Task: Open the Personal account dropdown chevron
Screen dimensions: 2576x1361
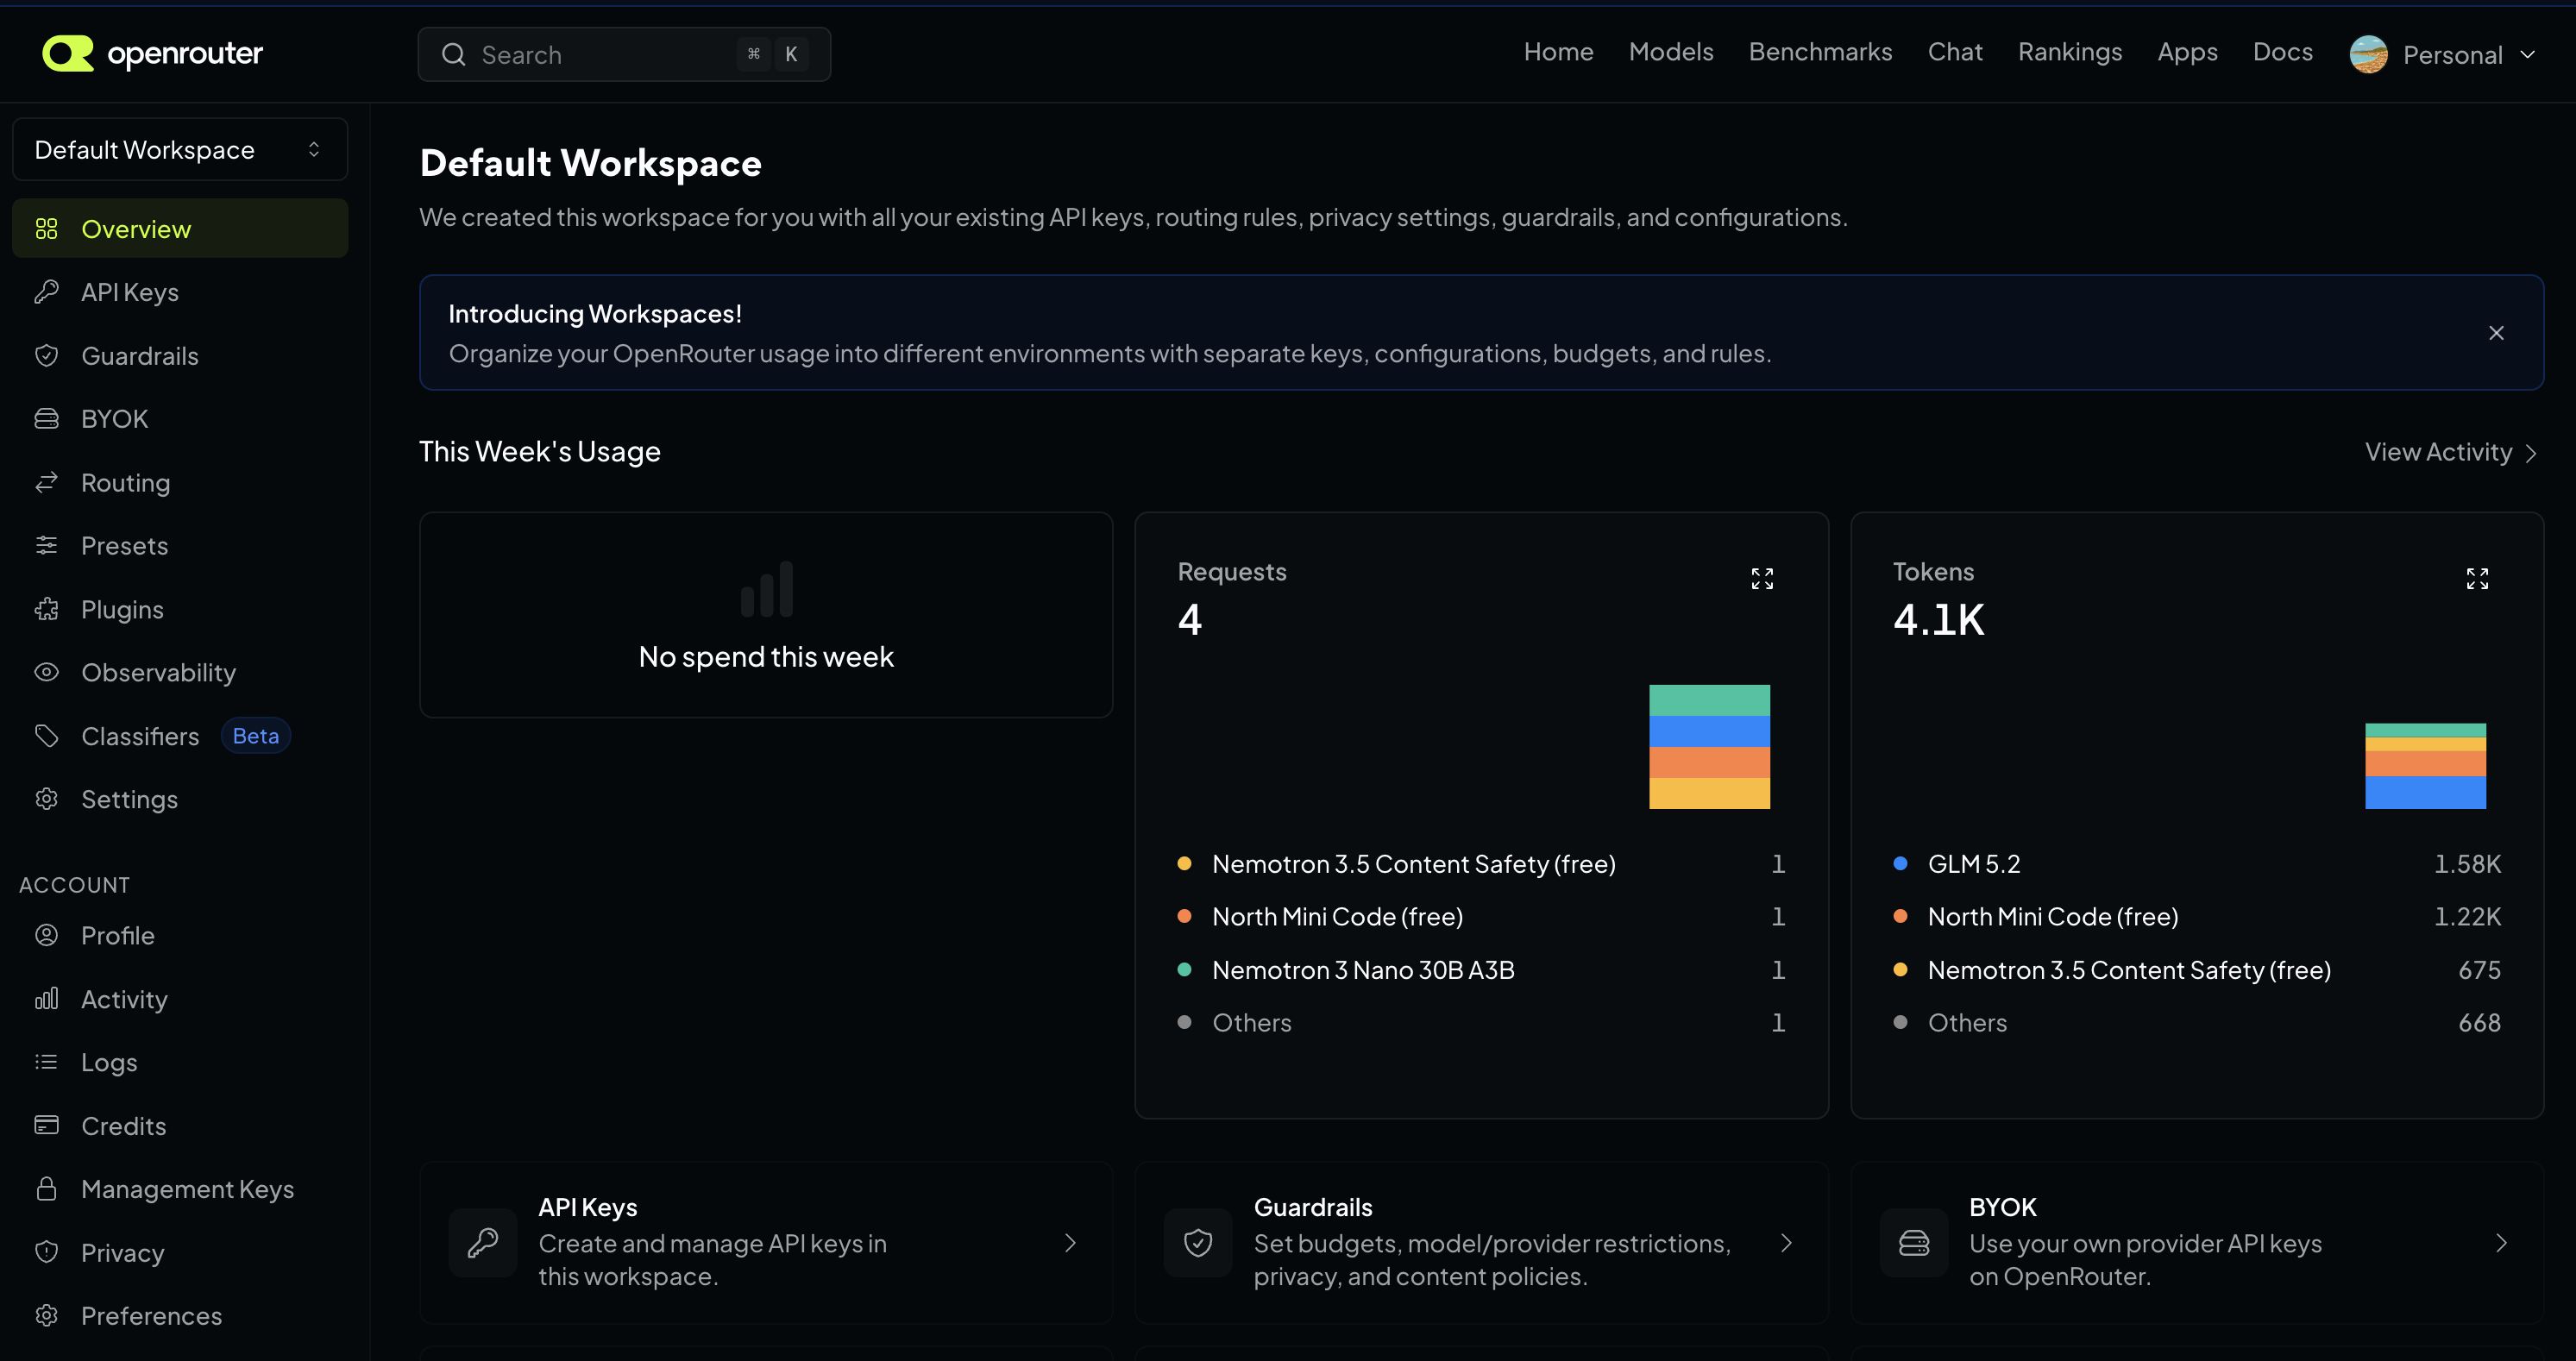Action: point(2528,55)
